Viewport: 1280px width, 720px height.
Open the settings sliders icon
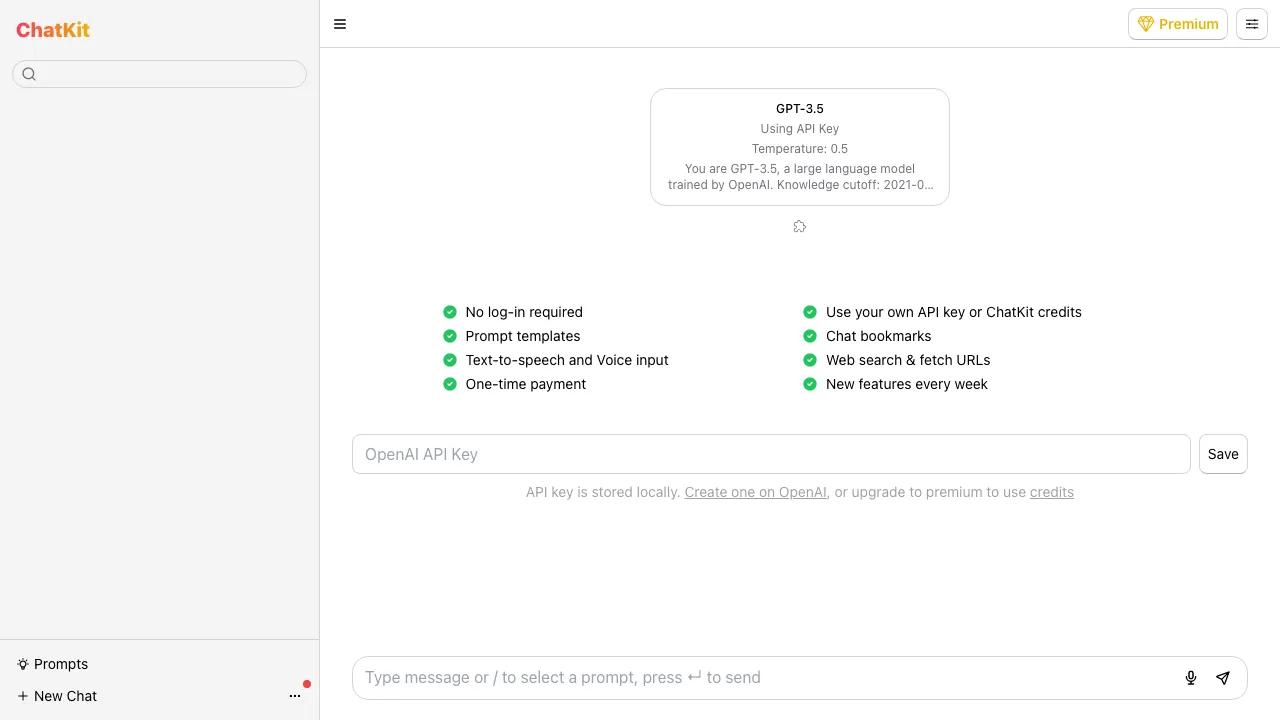tap(1252, 24)
